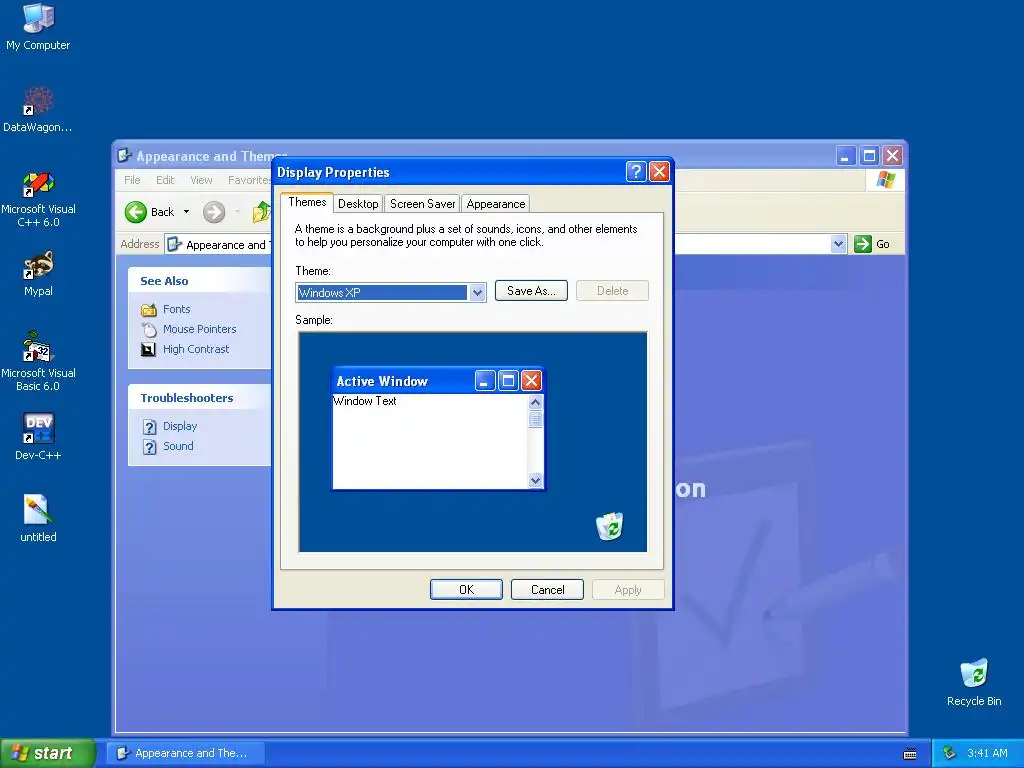Click the Appearance and The... taskbar button
The height and width of the screenshot is (768, 1024).
point(186,753)
